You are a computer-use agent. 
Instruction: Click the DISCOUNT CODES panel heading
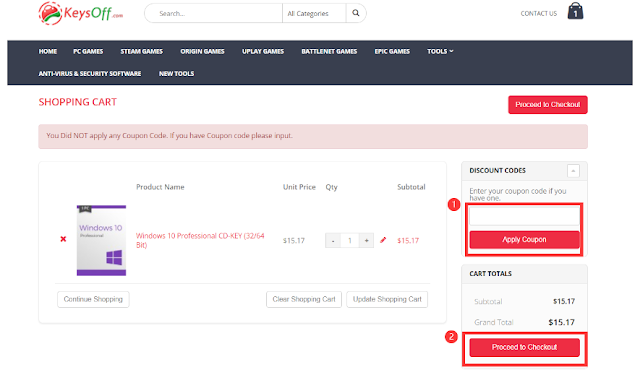(498, 171)
